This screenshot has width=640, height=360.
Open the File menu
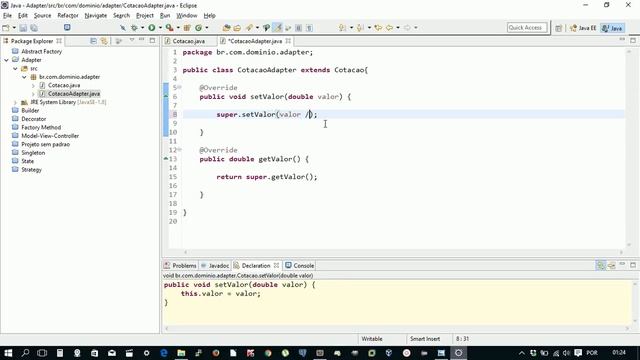point(7,16)
